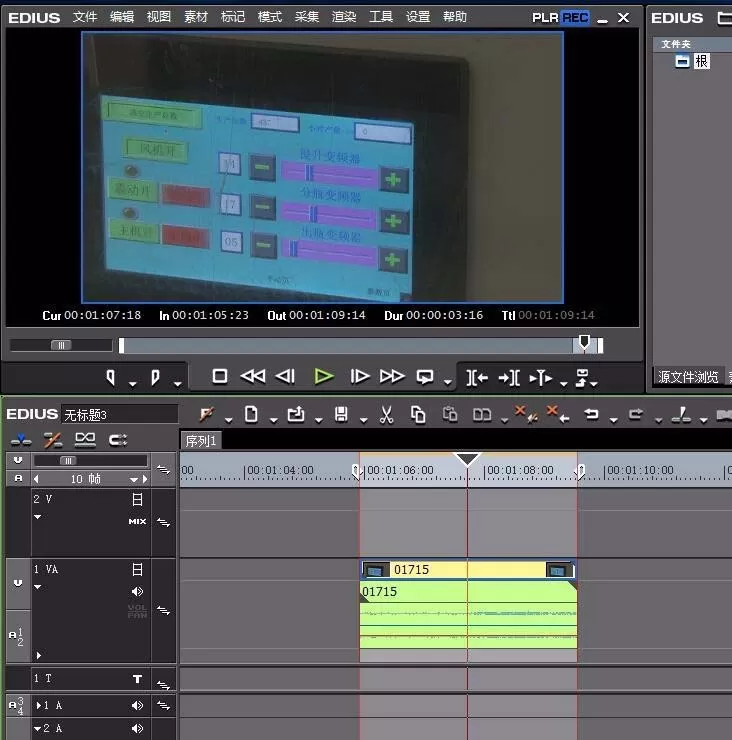Click the ripple delete icon
Image resolution: width=732 pixels, height=740 pixels.
pyautogui.click(x=557, y=414)
